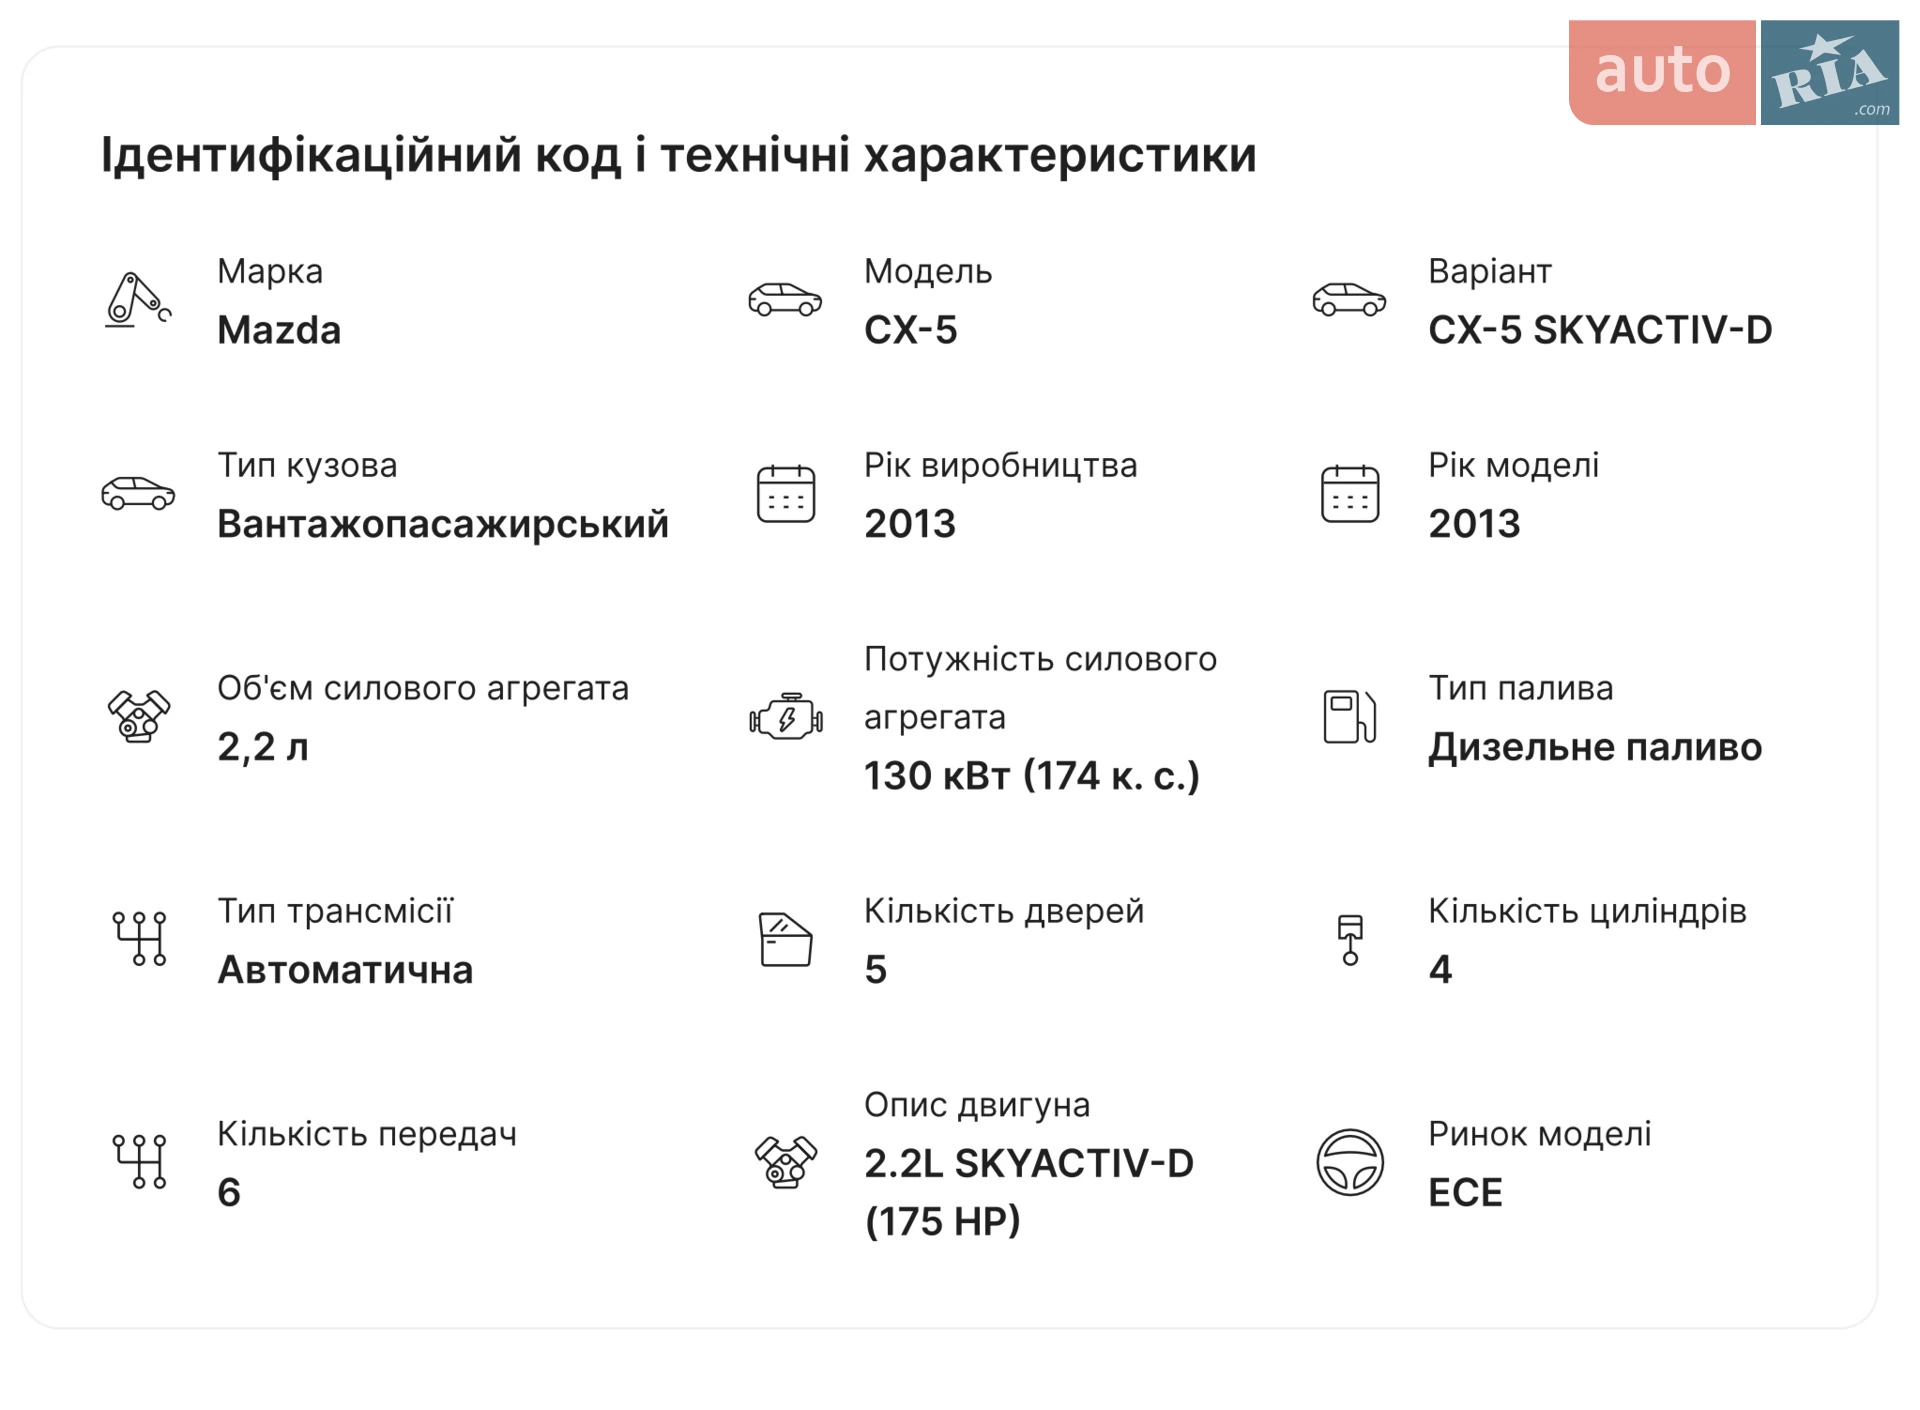Select the gear count value 6
Screen dimensions: 1920x1410
click(x=229, y=1193)
